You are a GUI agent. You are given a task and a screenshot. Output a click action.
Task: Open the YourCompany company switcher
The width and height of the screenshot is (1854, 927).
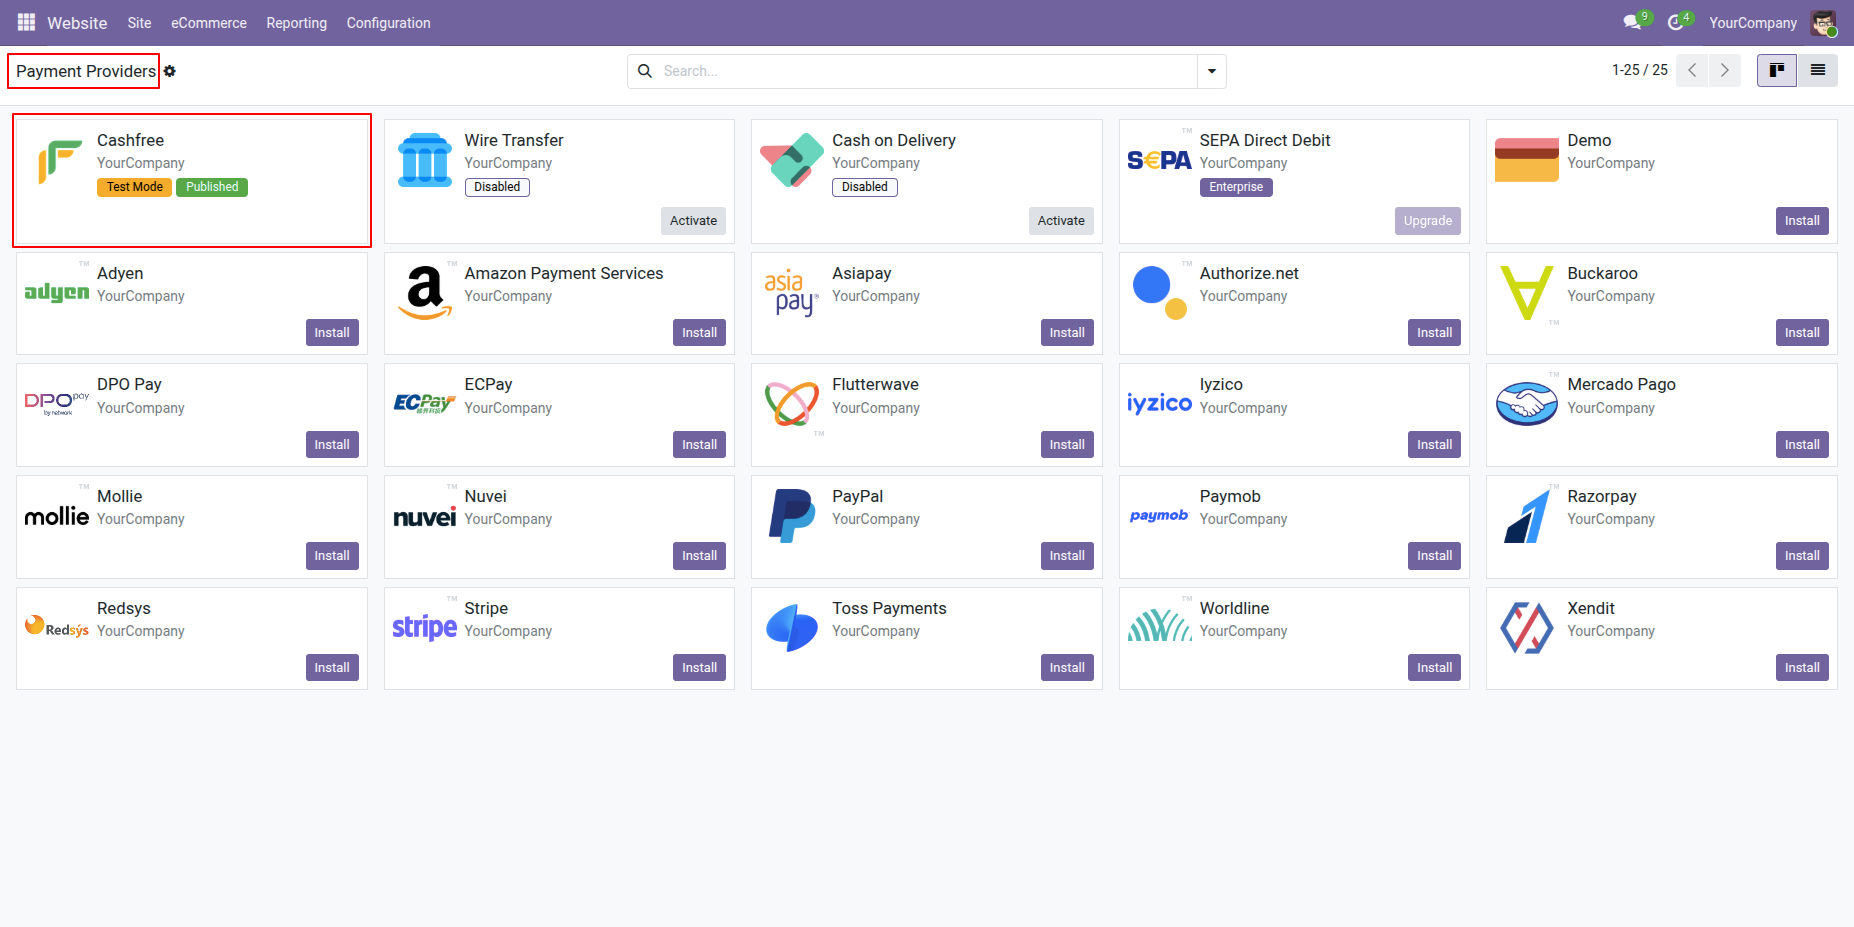point(1753,23)
